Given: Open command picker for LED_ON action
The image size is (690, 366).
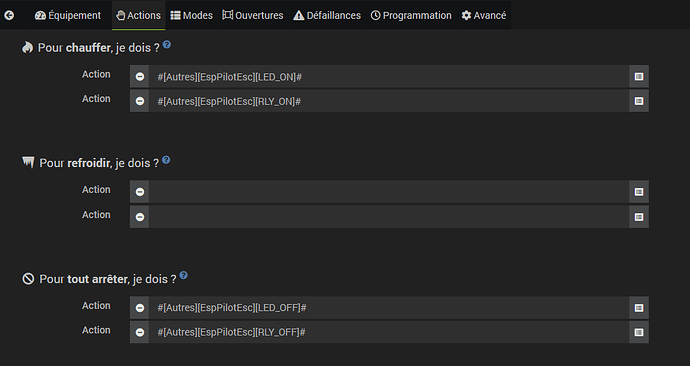Looking at the screenshot, I should [x=639, y=77].
